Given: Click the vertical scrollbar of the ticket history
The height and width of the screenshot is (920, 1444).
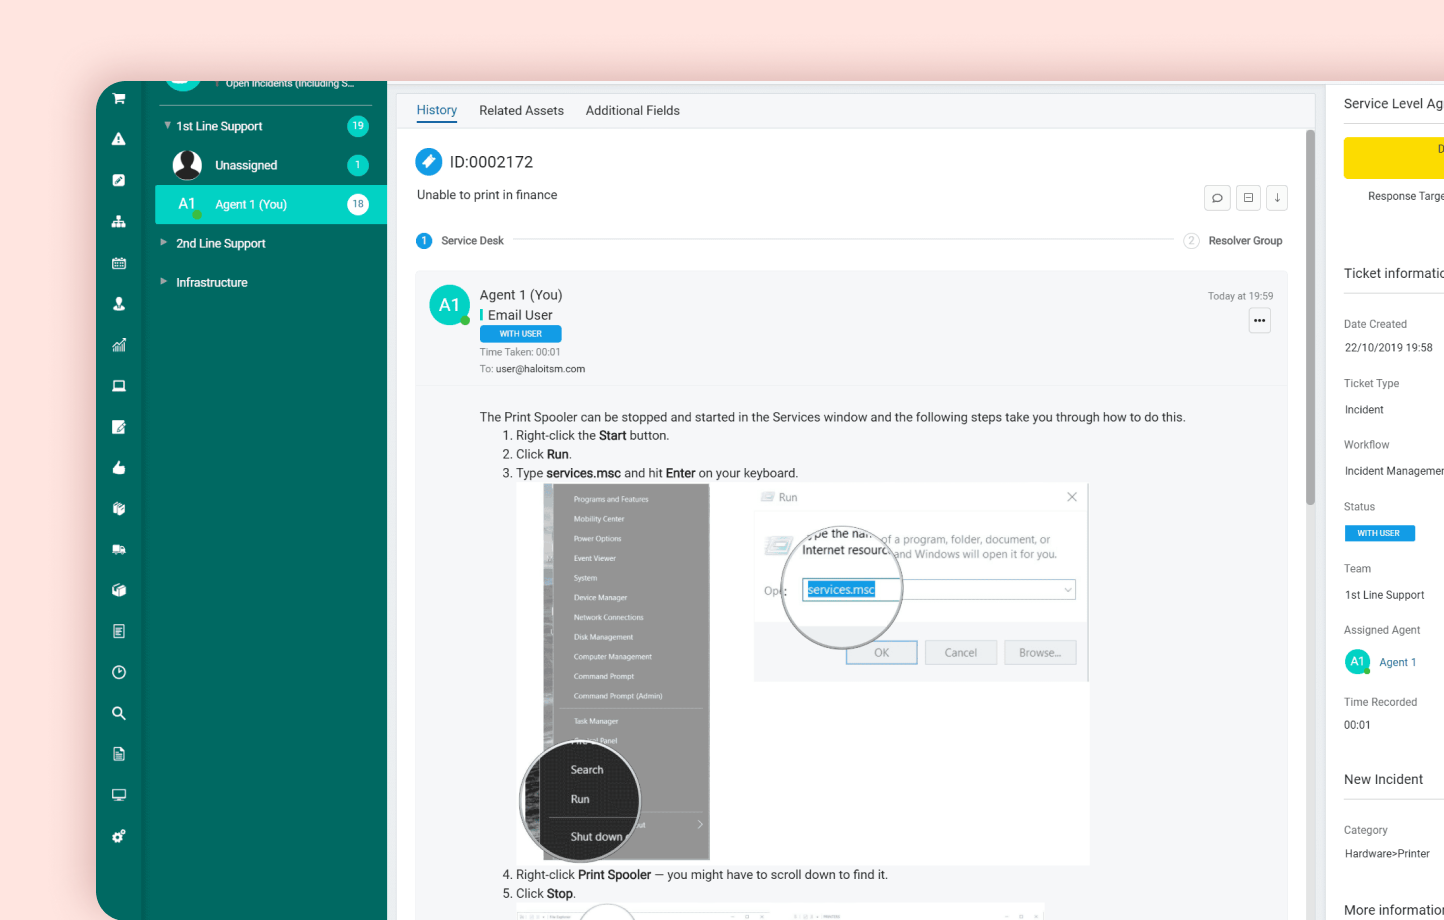Looking at the screenshot, I should (x=1310, y=317).
